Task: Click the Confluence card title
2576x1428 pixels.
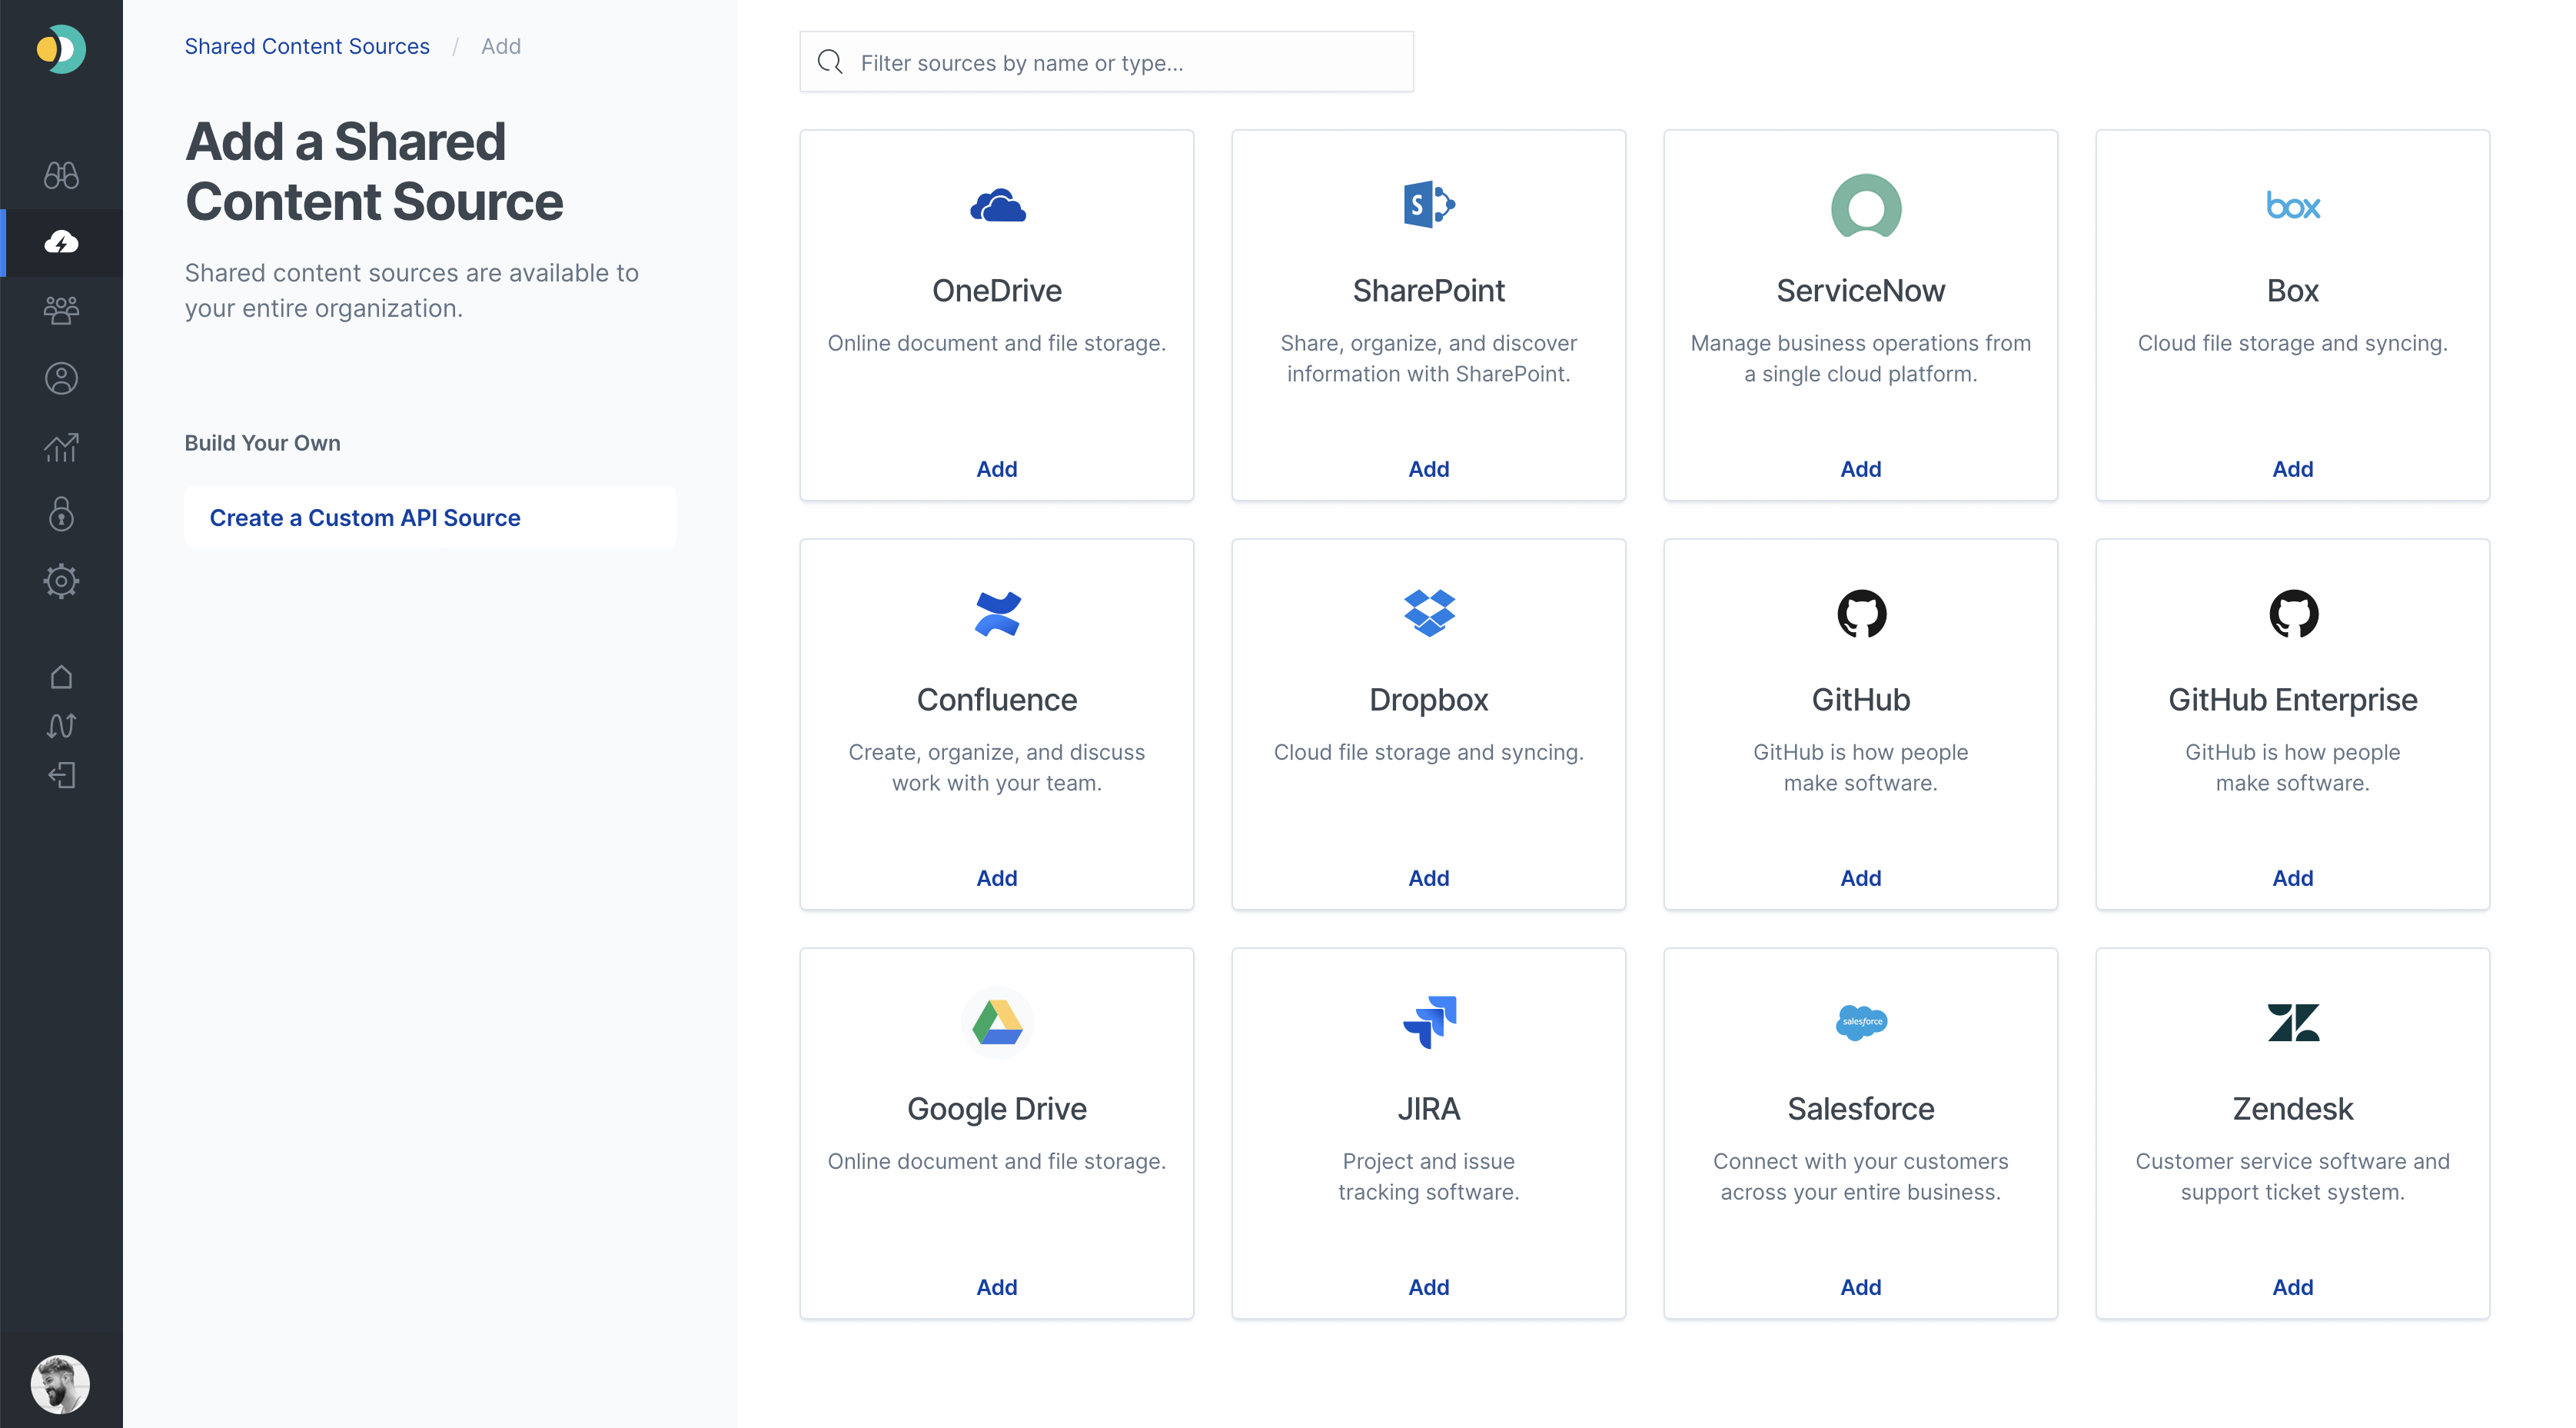Action: point(996,700)
